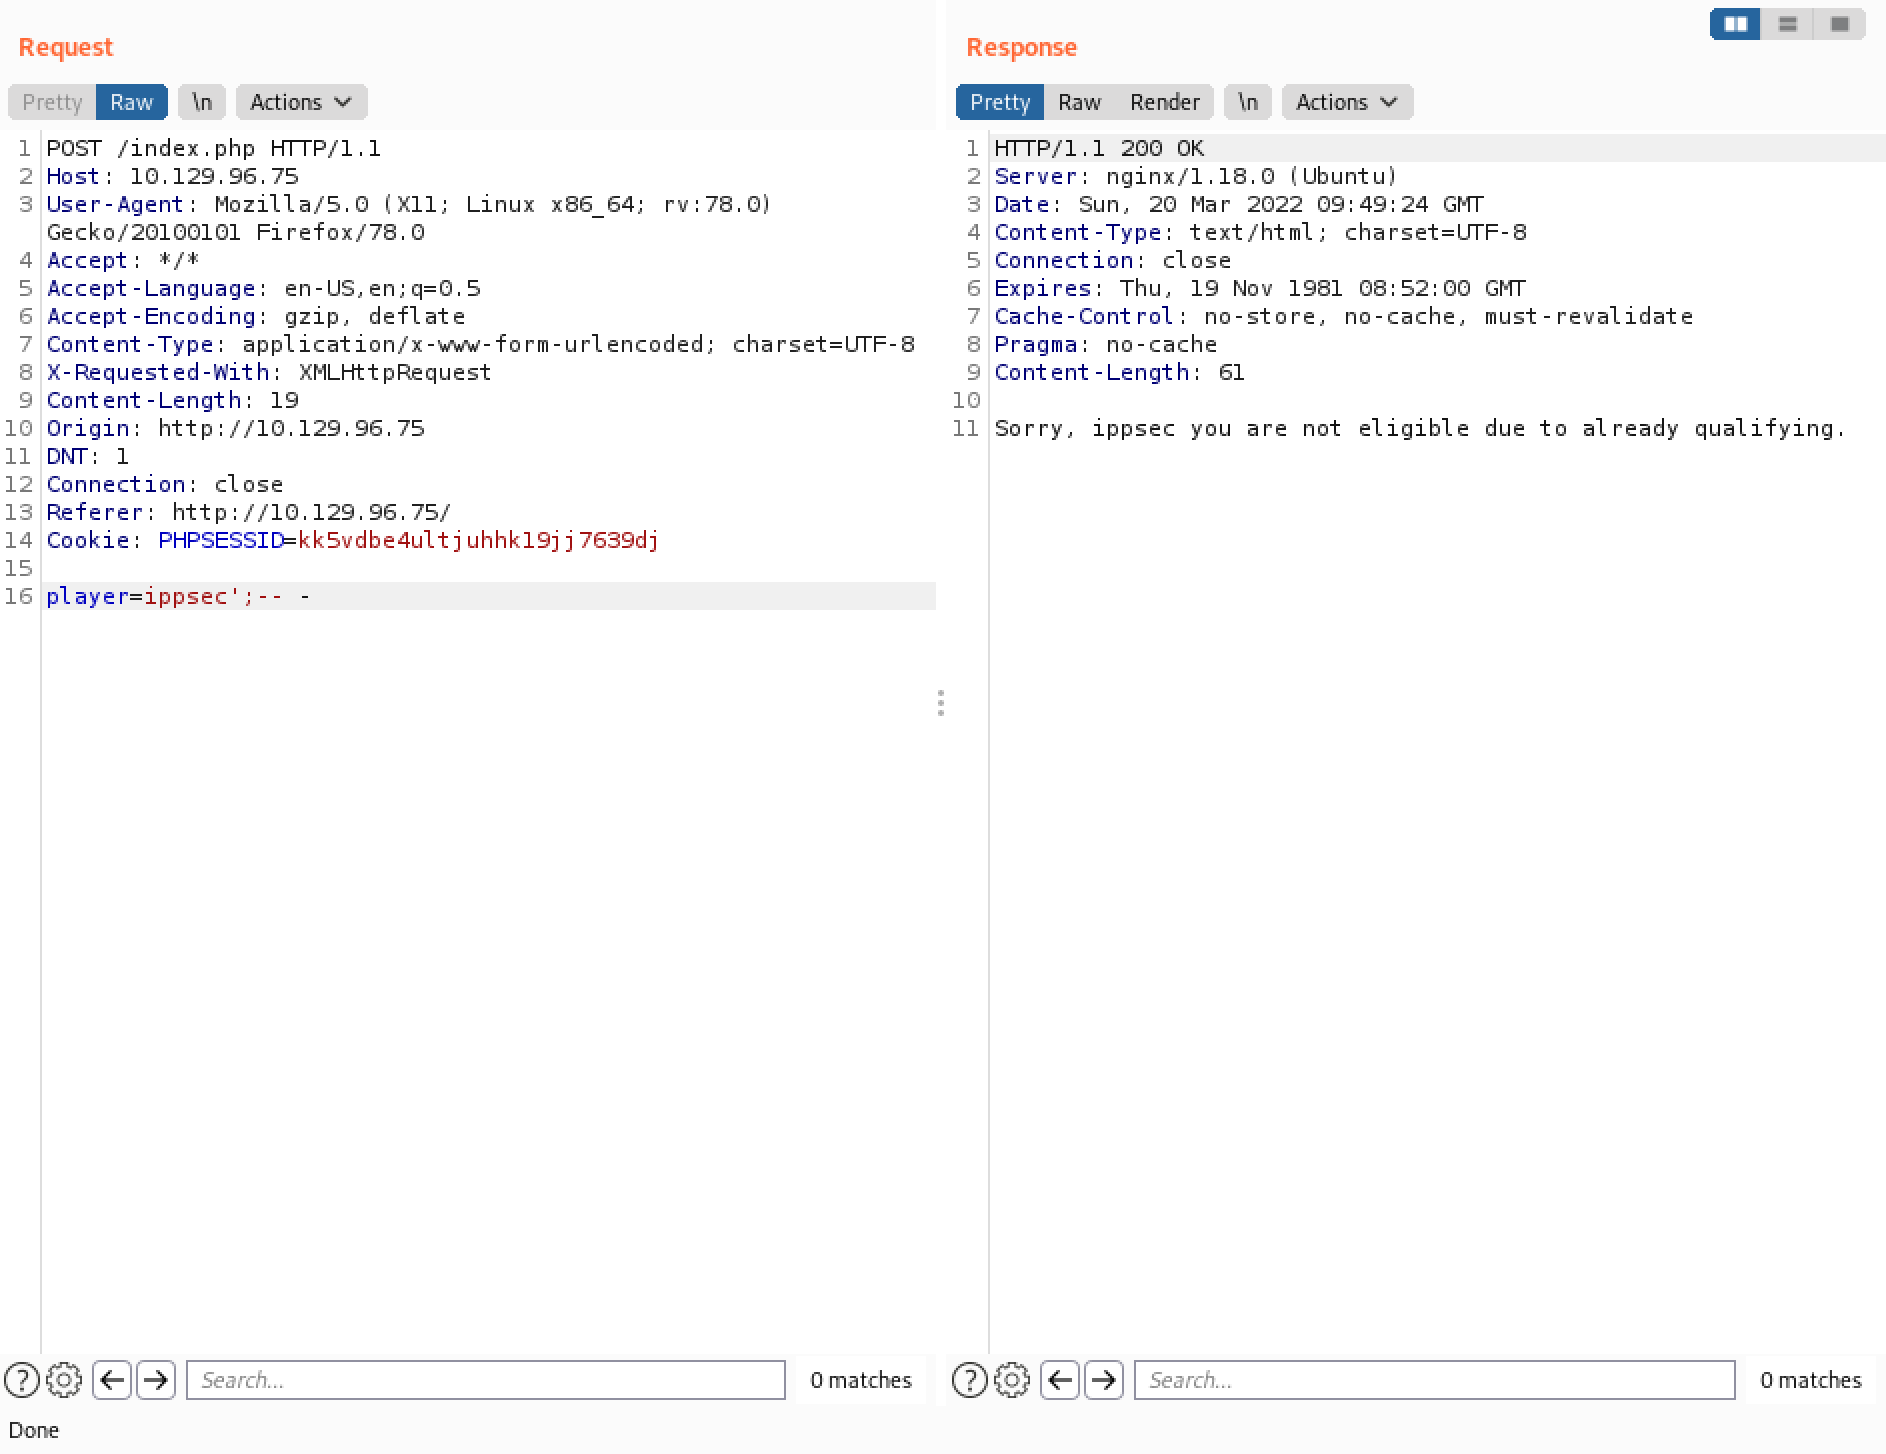Toggle non-printable \n characters in Request
Image resolution: width=1886 pixels, height=1454 pixels.
click(x=202, y=102)
